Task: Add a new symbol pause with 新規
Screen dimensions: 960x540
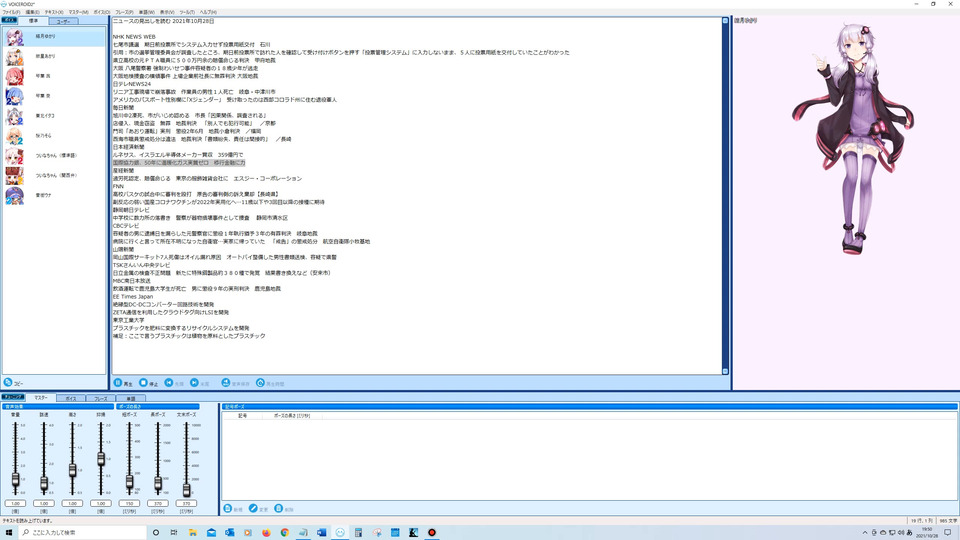Action: tap(233, 509)
